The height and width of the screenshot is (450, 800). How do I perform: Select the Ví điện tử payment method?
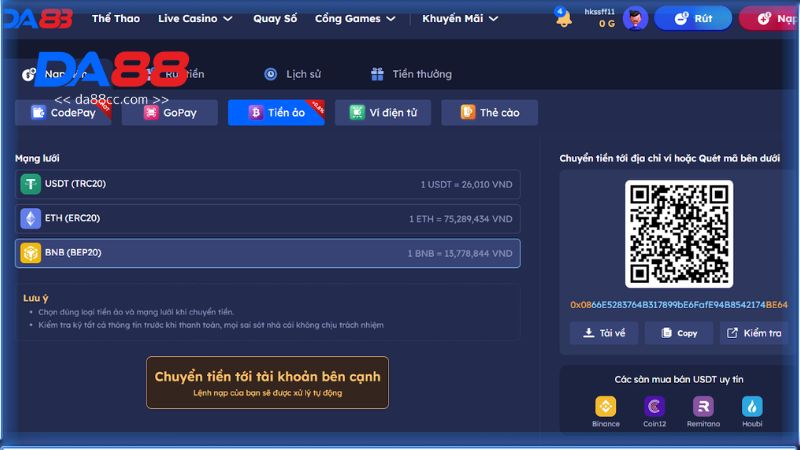(x=383, y=112)
